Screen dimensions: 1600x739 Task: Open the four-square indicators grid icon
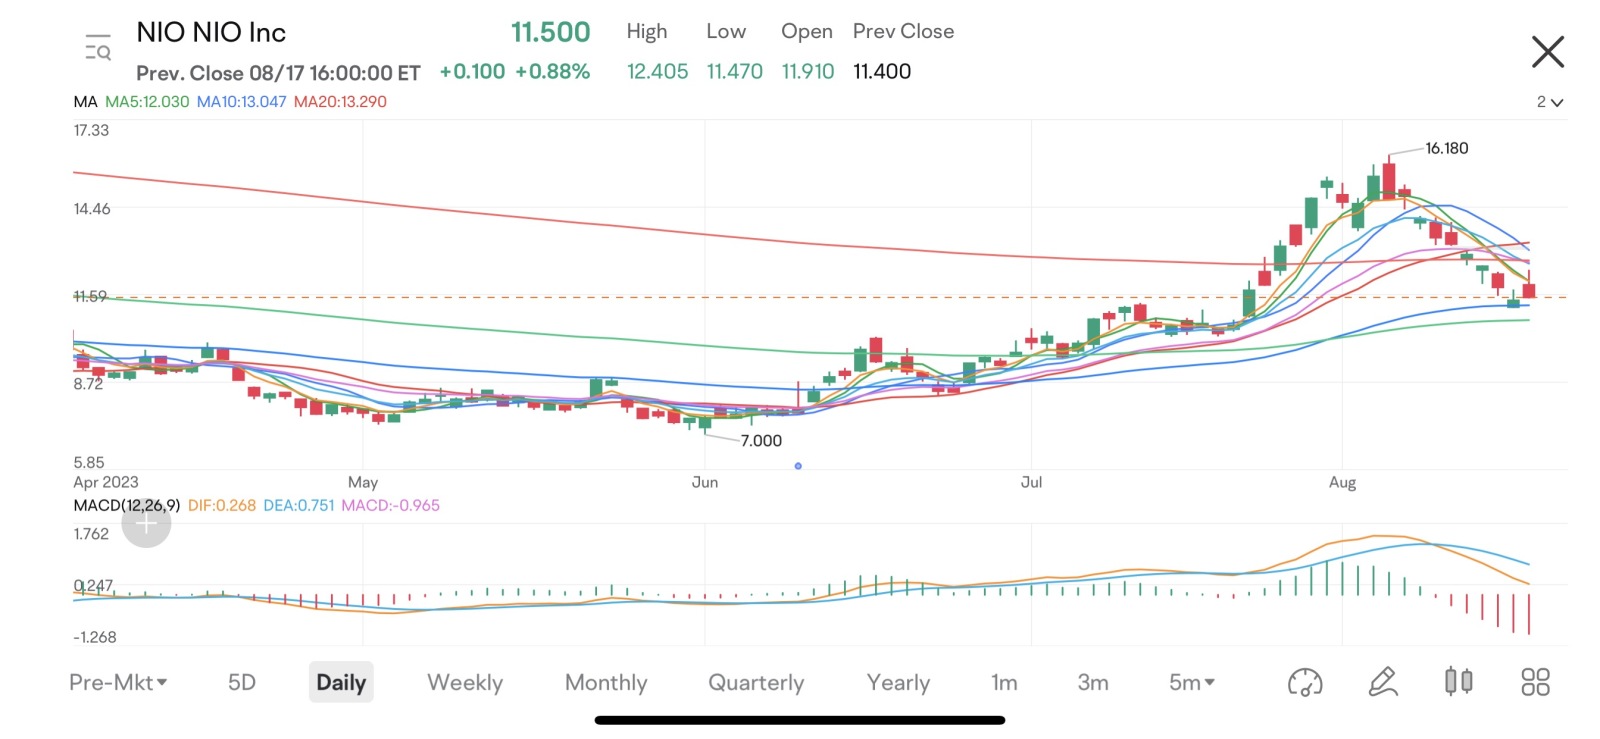tap(1535, 682)
